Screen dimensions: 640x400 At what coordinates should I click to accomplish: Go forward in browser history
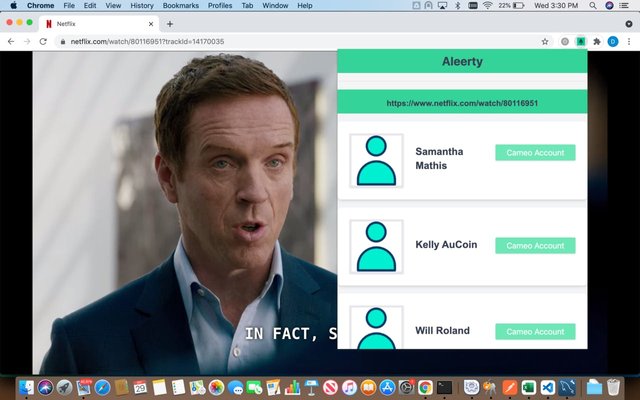click(27, 41)
